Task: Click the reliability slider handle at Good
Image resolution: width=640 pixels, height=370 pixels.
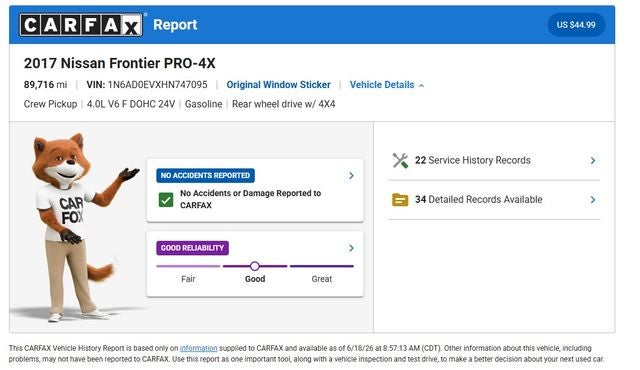Action: coord(255,266)
